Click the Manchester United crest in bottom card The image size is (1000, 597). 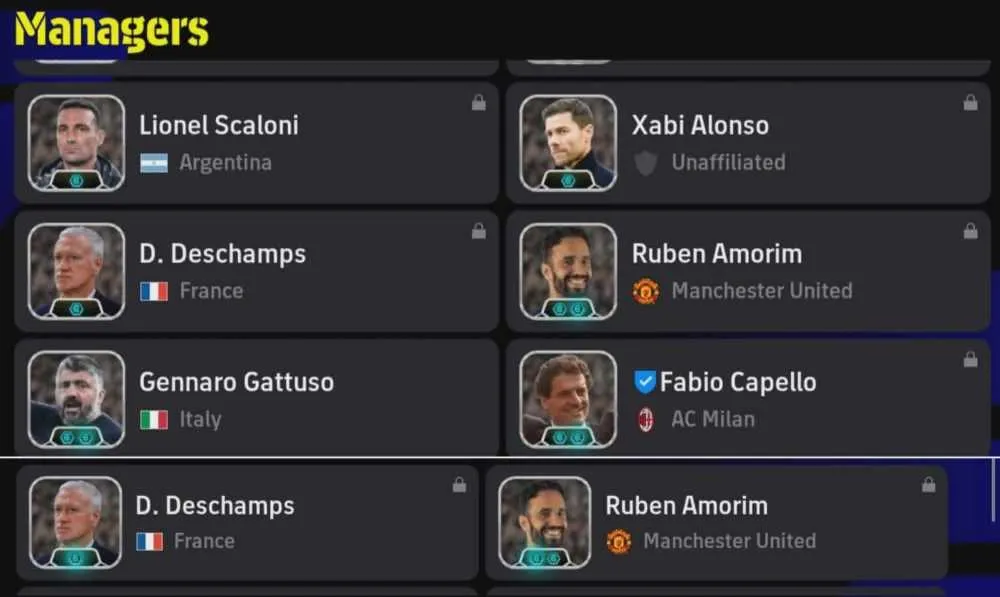[619, 542]
